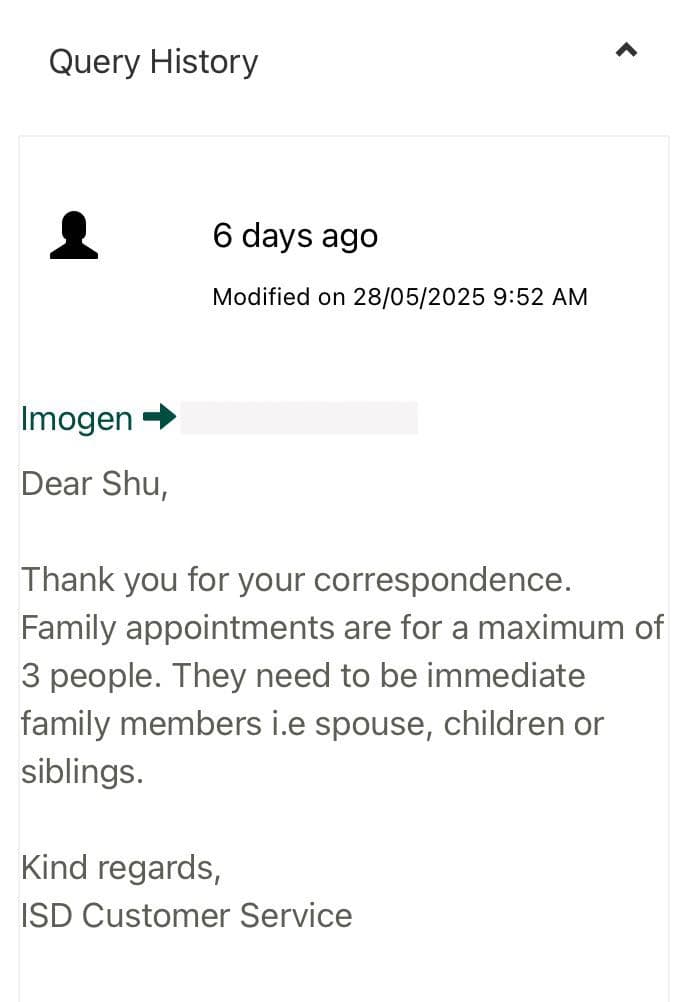The height and width of the screenshot is (1002, 689).
Task: Click the word "siblings." in the message
Action: pyautogui.click(x=82, y=772)
